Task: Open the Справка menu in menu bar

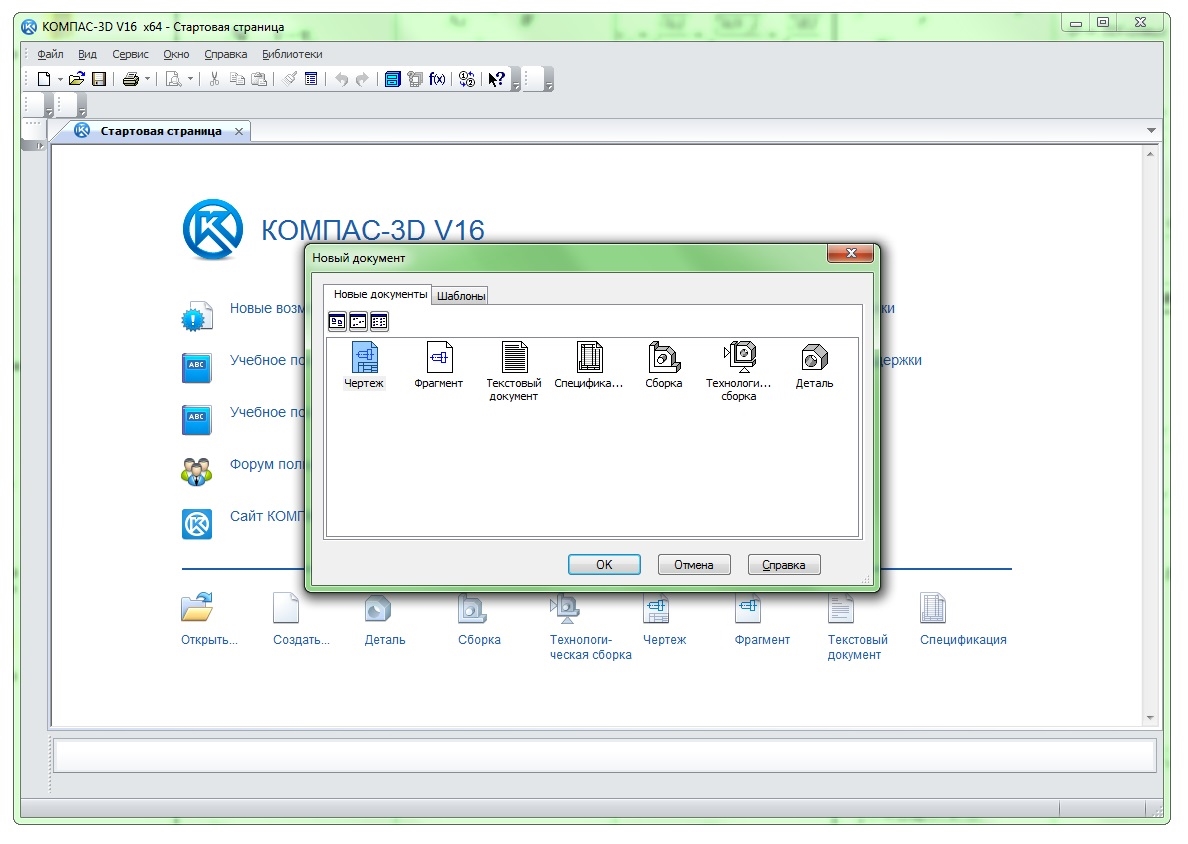Action: click(226, 55)
